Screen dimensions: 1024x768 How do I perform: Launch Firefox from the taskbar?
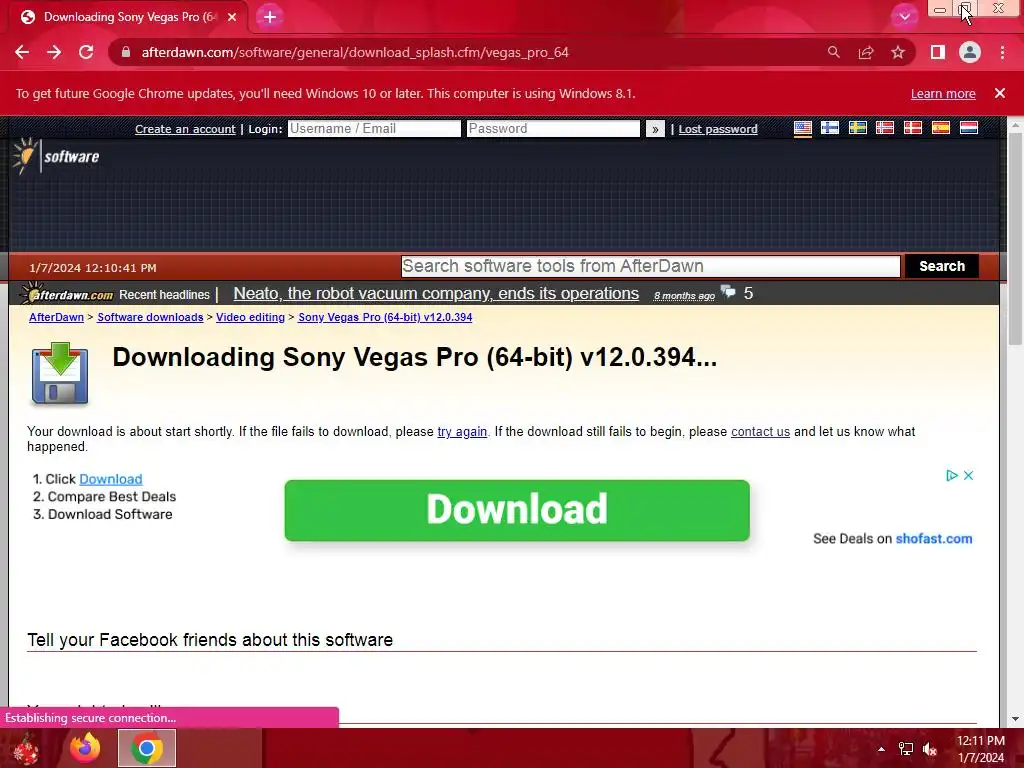(85, 748)
